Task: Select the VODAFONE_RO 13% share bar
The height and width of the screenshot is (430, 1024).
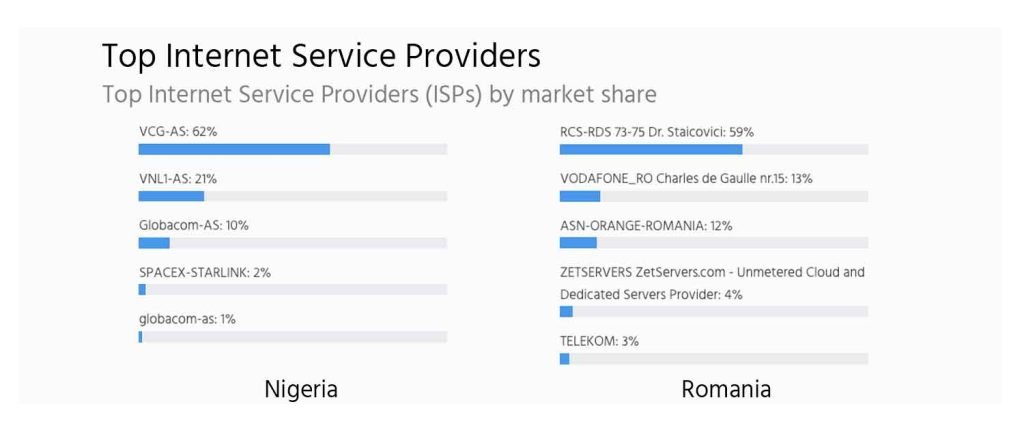Action: click(x=713, y=196)
